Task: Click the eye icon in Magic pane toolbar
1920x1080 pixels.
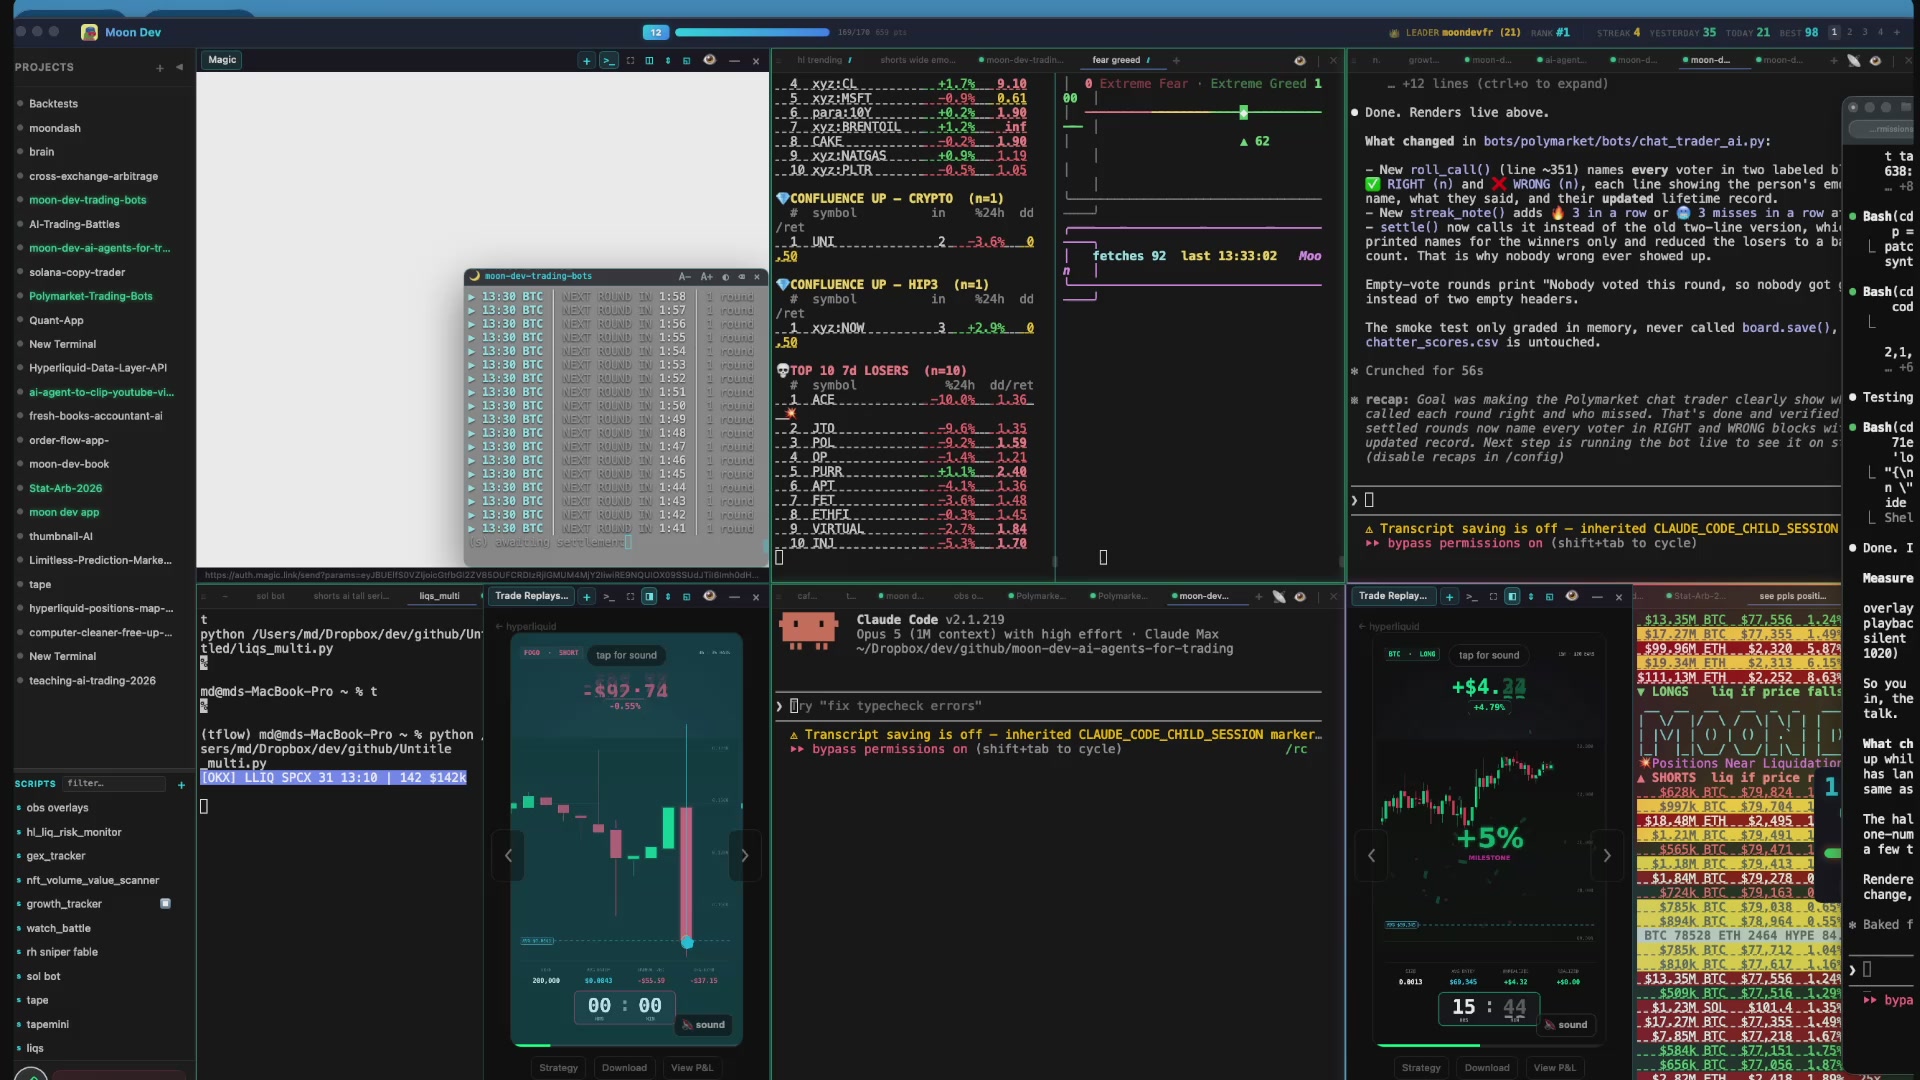Action: [x=710, y=60]
